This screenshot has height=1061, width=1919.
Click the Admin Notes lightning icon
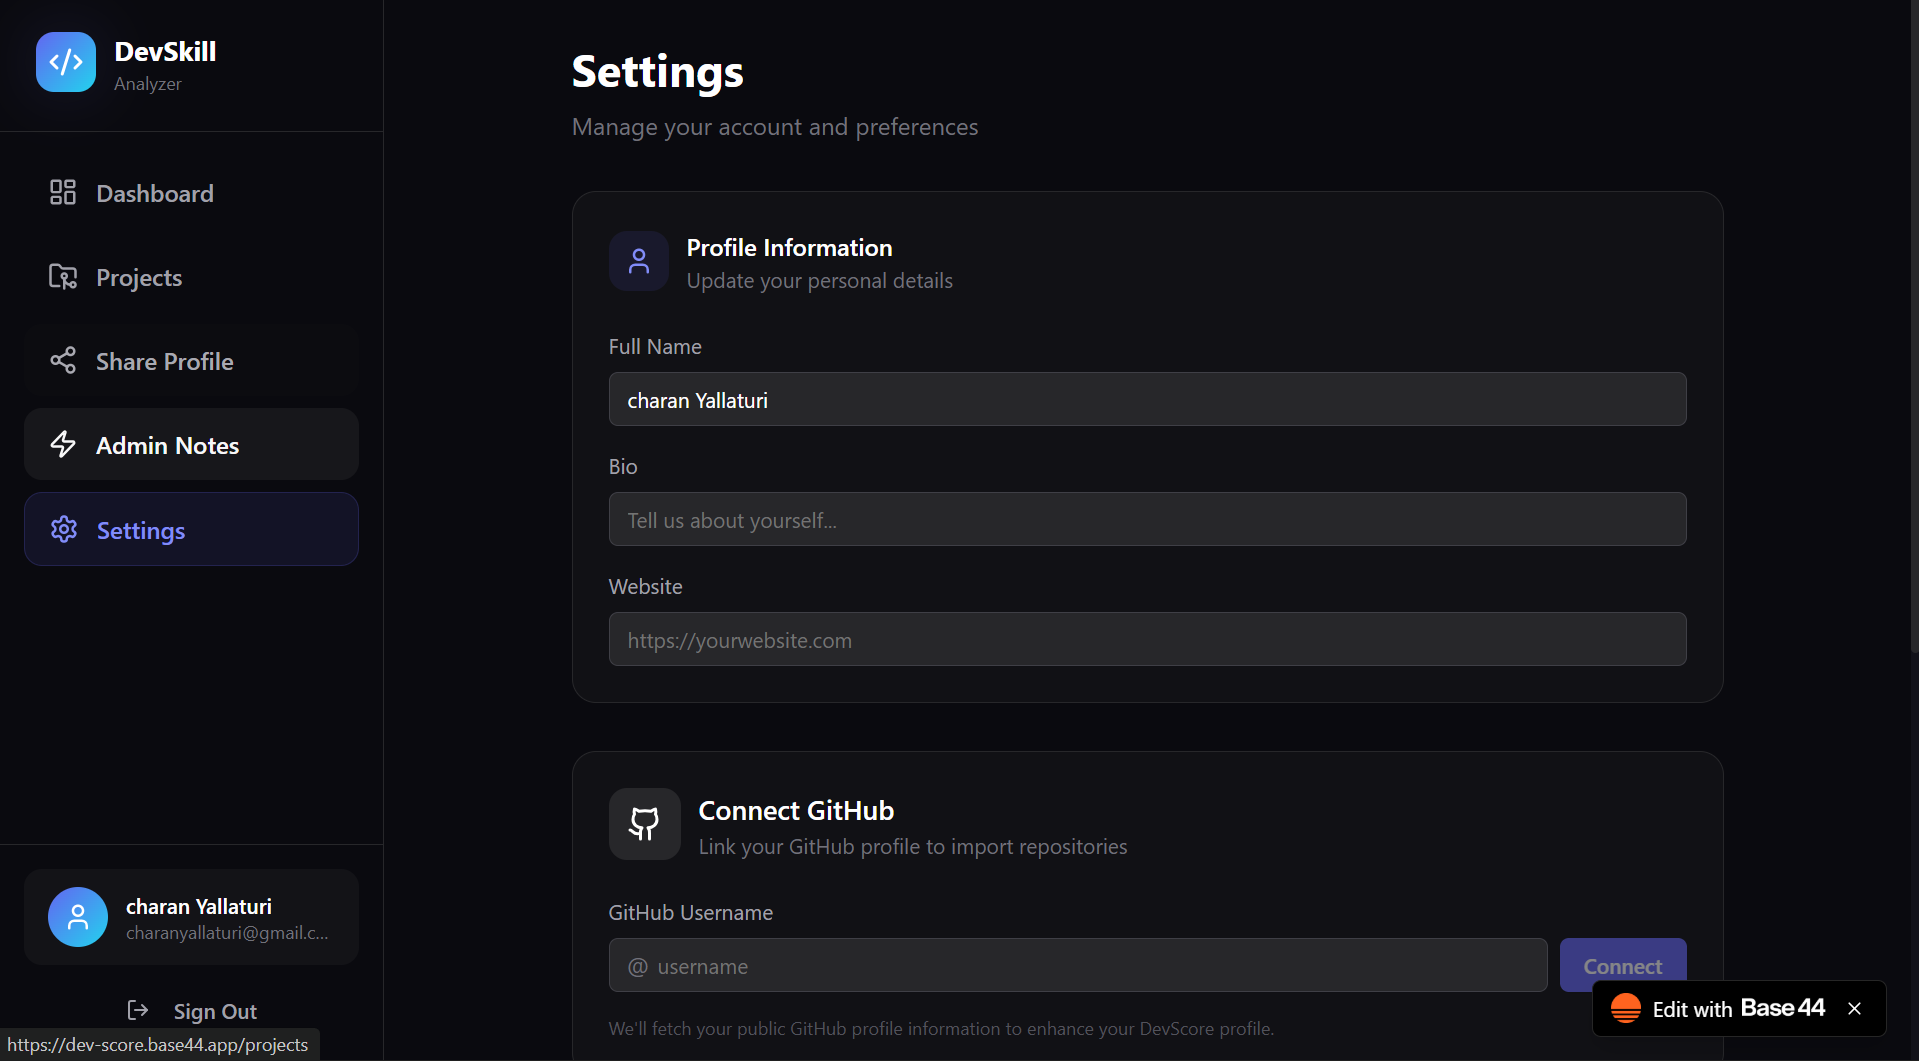coord(63,444)
